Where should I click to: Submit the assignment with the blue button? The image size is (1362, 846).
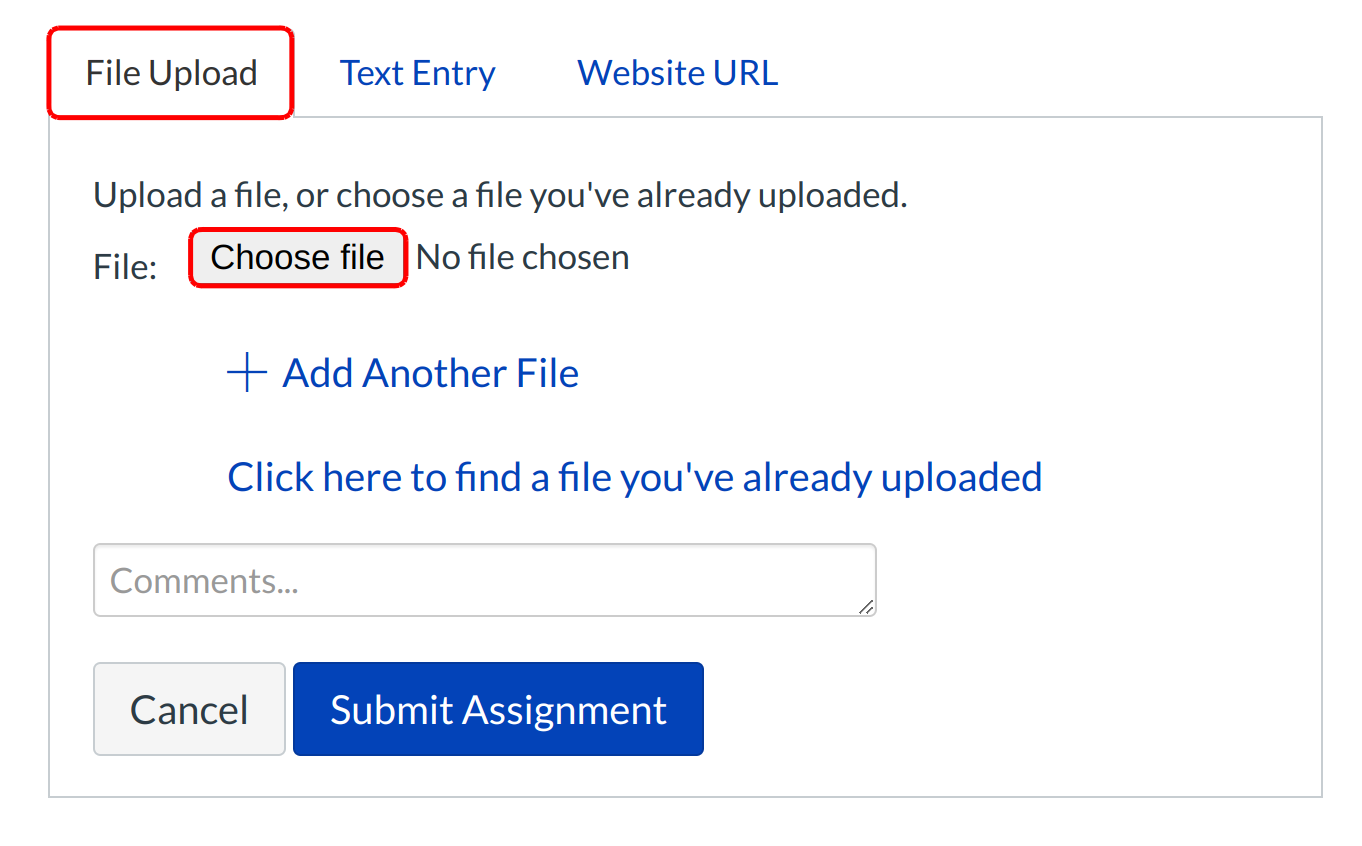(x=498, y=709)
